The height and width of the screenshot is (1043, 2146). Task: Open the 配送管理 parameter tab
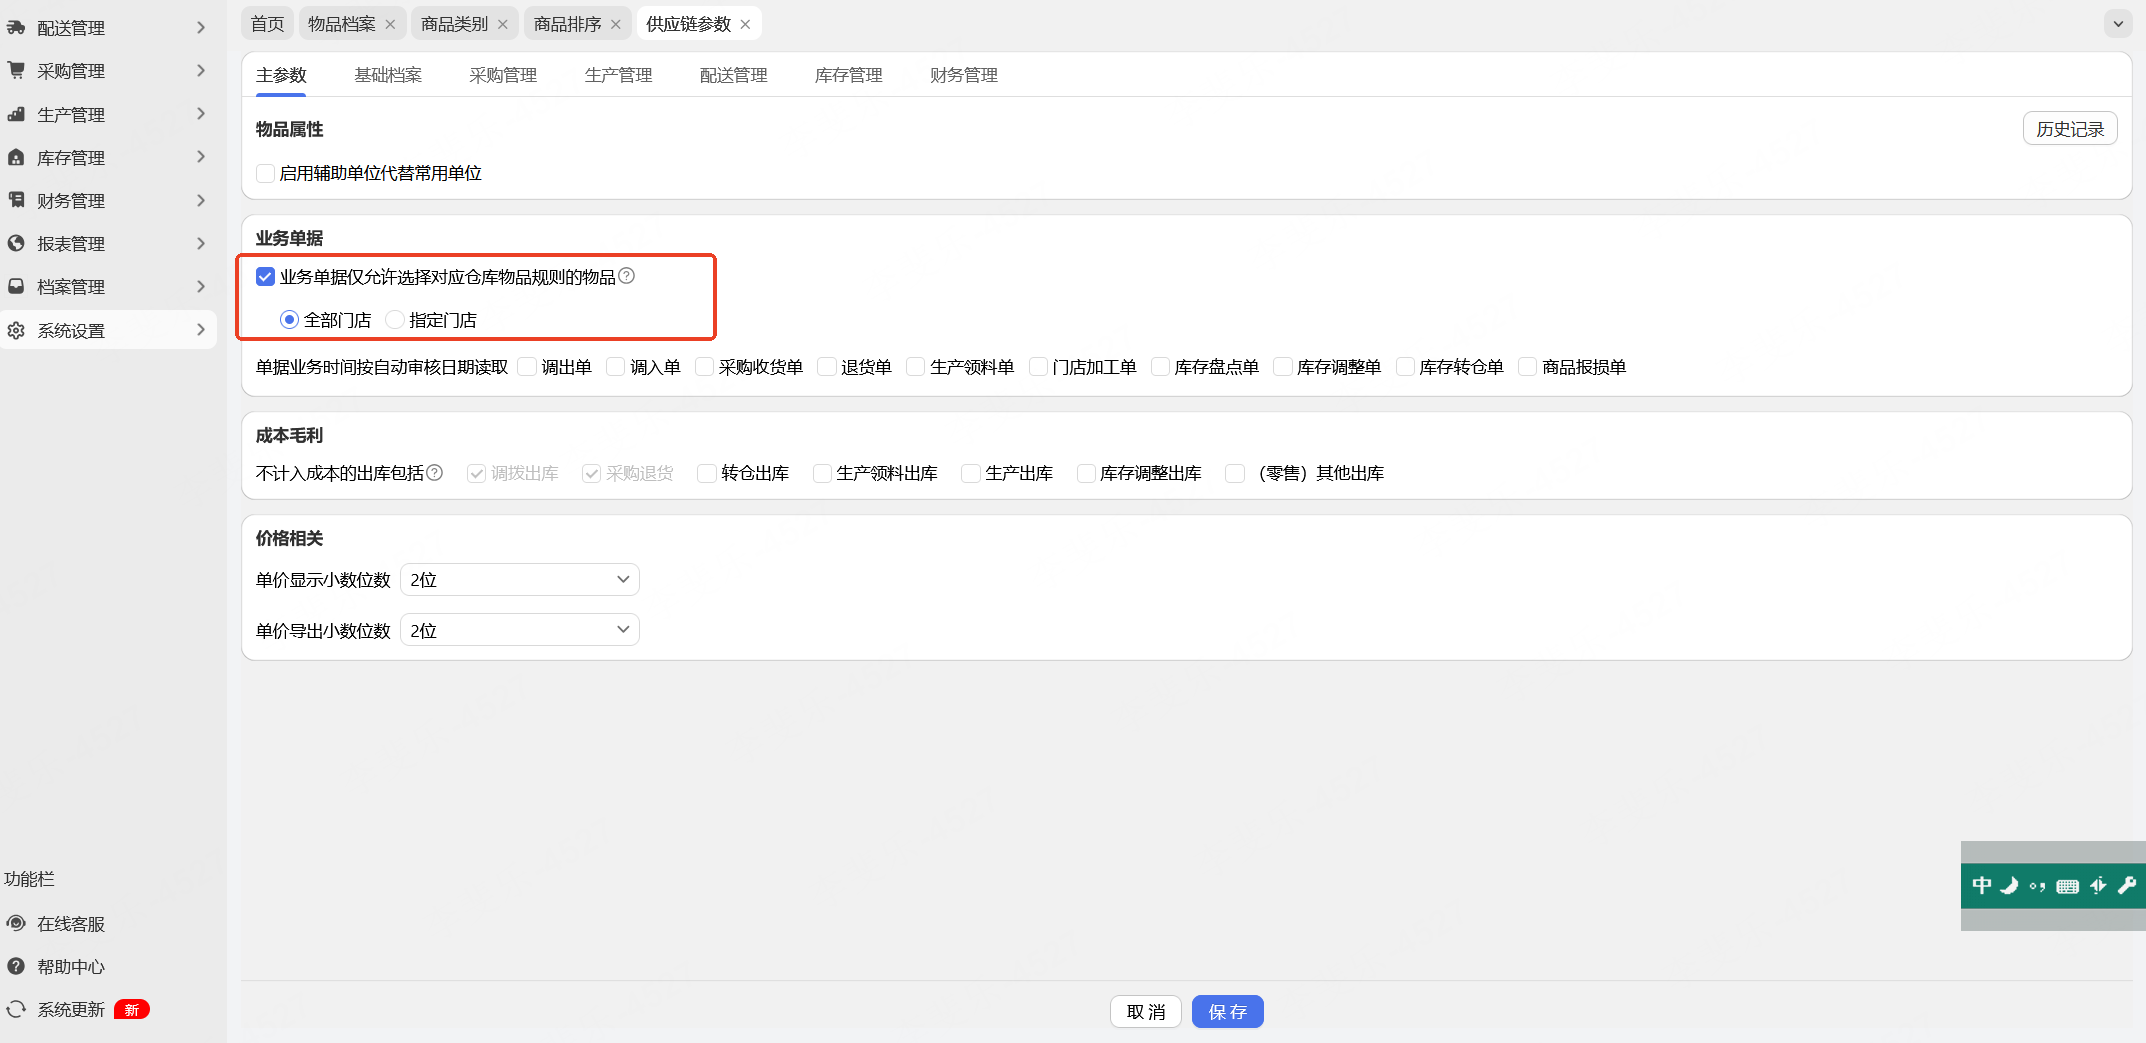[733, 75]
